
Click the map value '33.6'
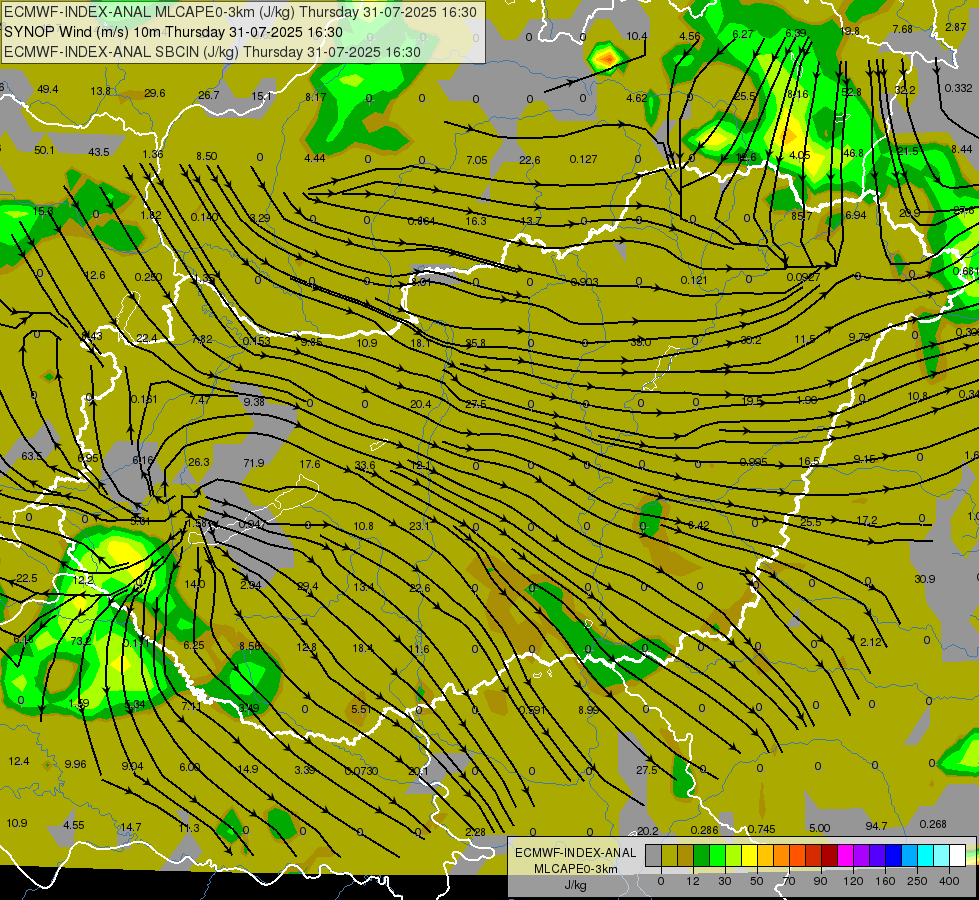(x=365, y=465)
